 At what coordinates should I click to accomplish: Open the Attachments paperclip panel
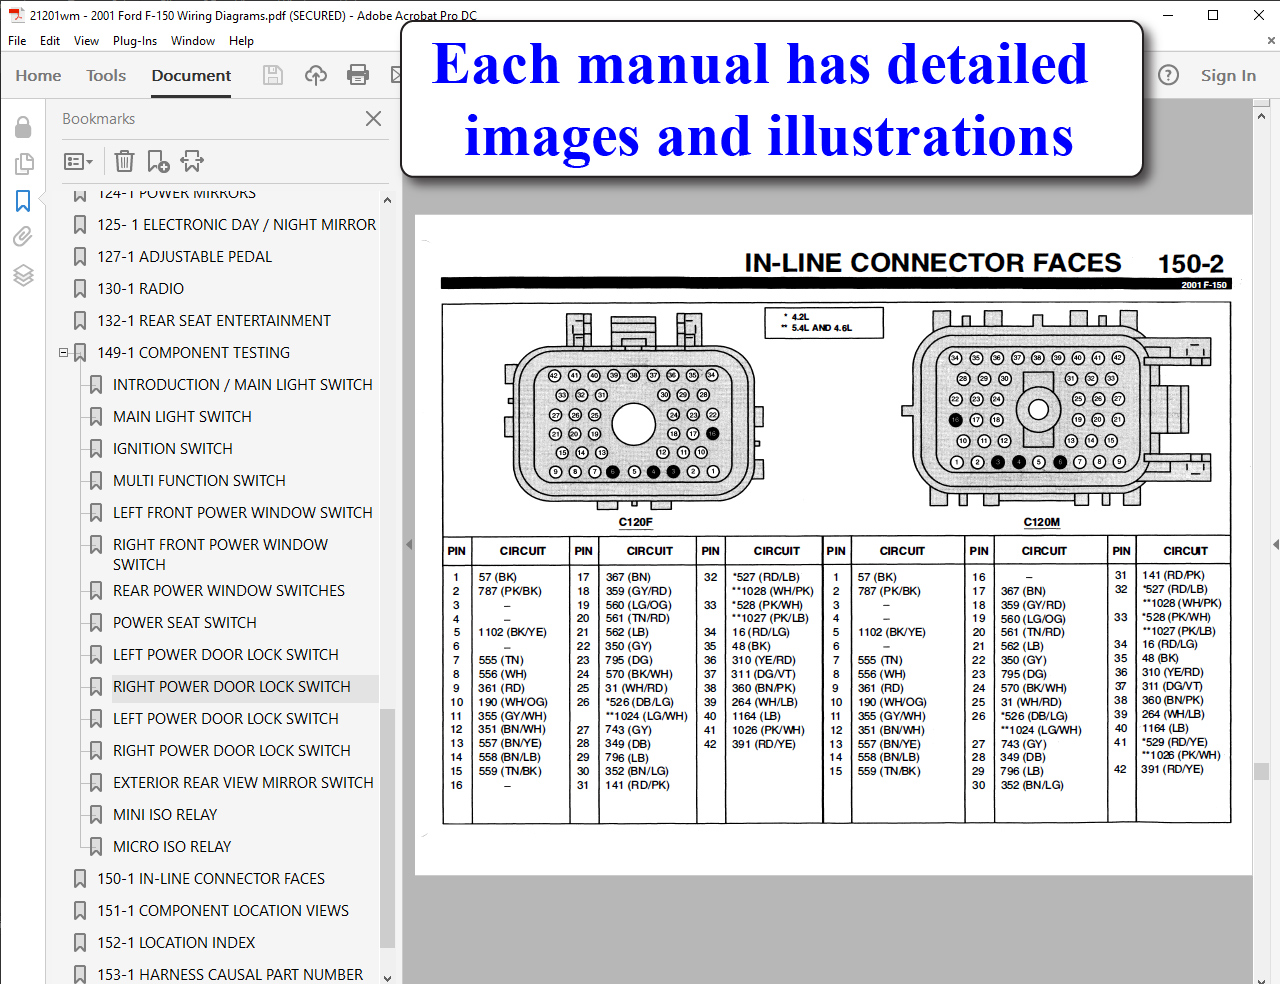tap(23, 237)
